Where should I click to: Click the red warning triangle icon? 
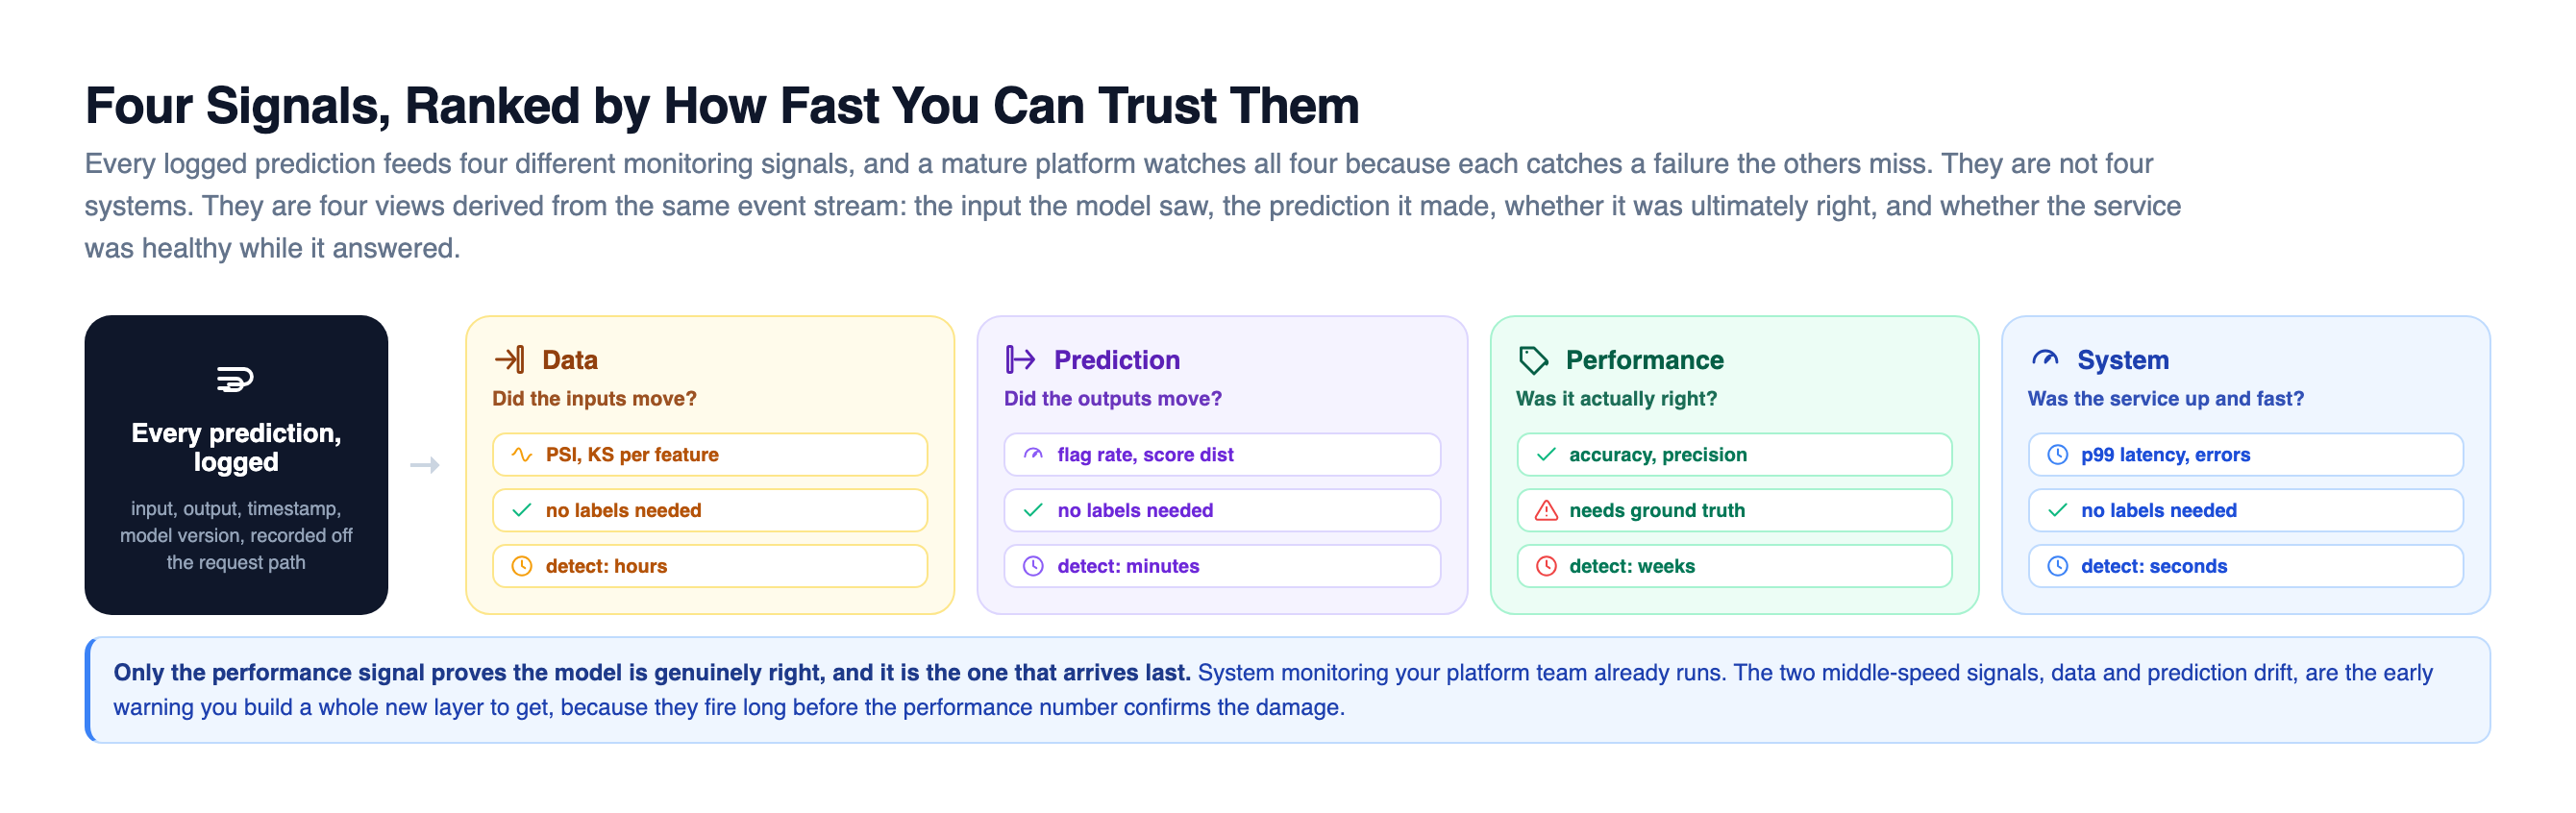coord(1546,510)
